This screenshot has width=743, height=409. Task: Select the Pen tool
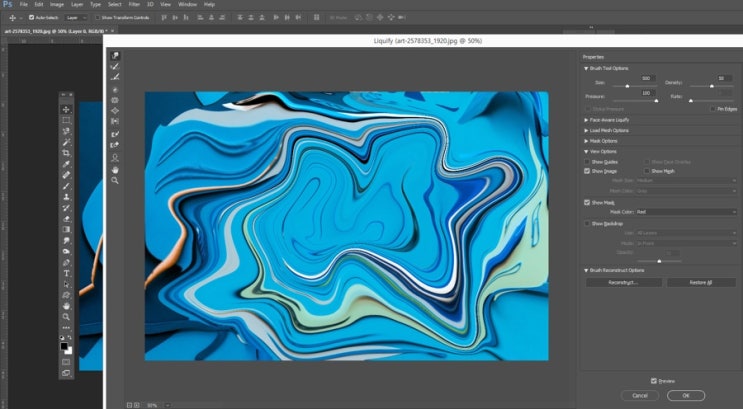point(66,262)
